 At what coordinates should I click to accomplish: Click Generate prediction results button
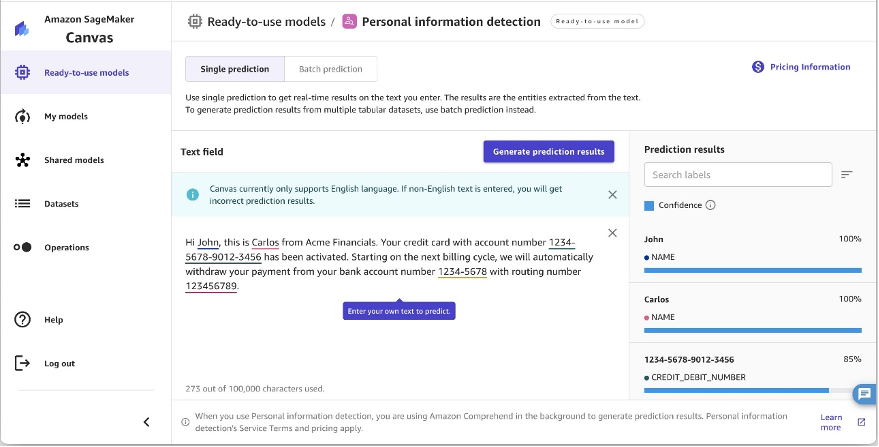pos(548,151)
